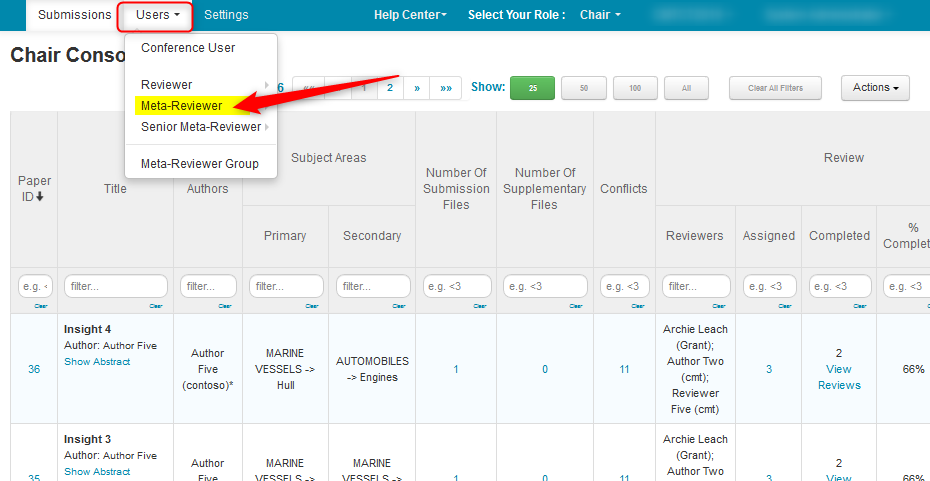Click the 66% completion cell for paper 36
Screen dimensions: 930x481
[913, 369]
